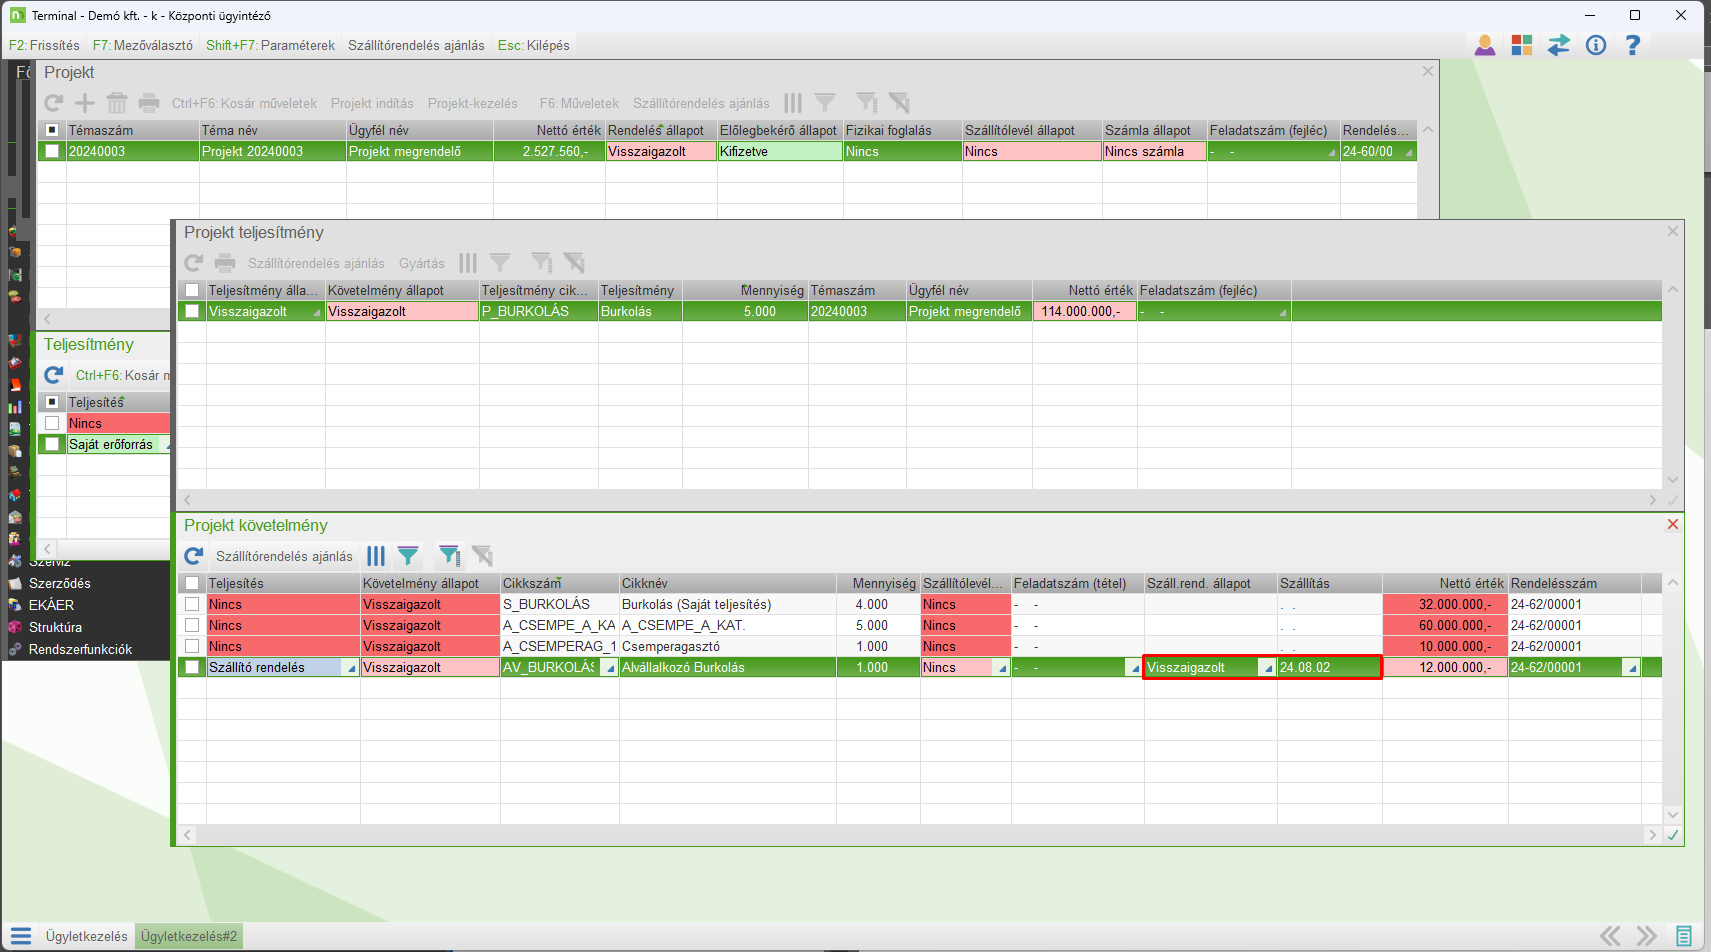1711x952 pixels.
Task: Click the colored tiles icon in top bar
Action: coord(1522,45)
